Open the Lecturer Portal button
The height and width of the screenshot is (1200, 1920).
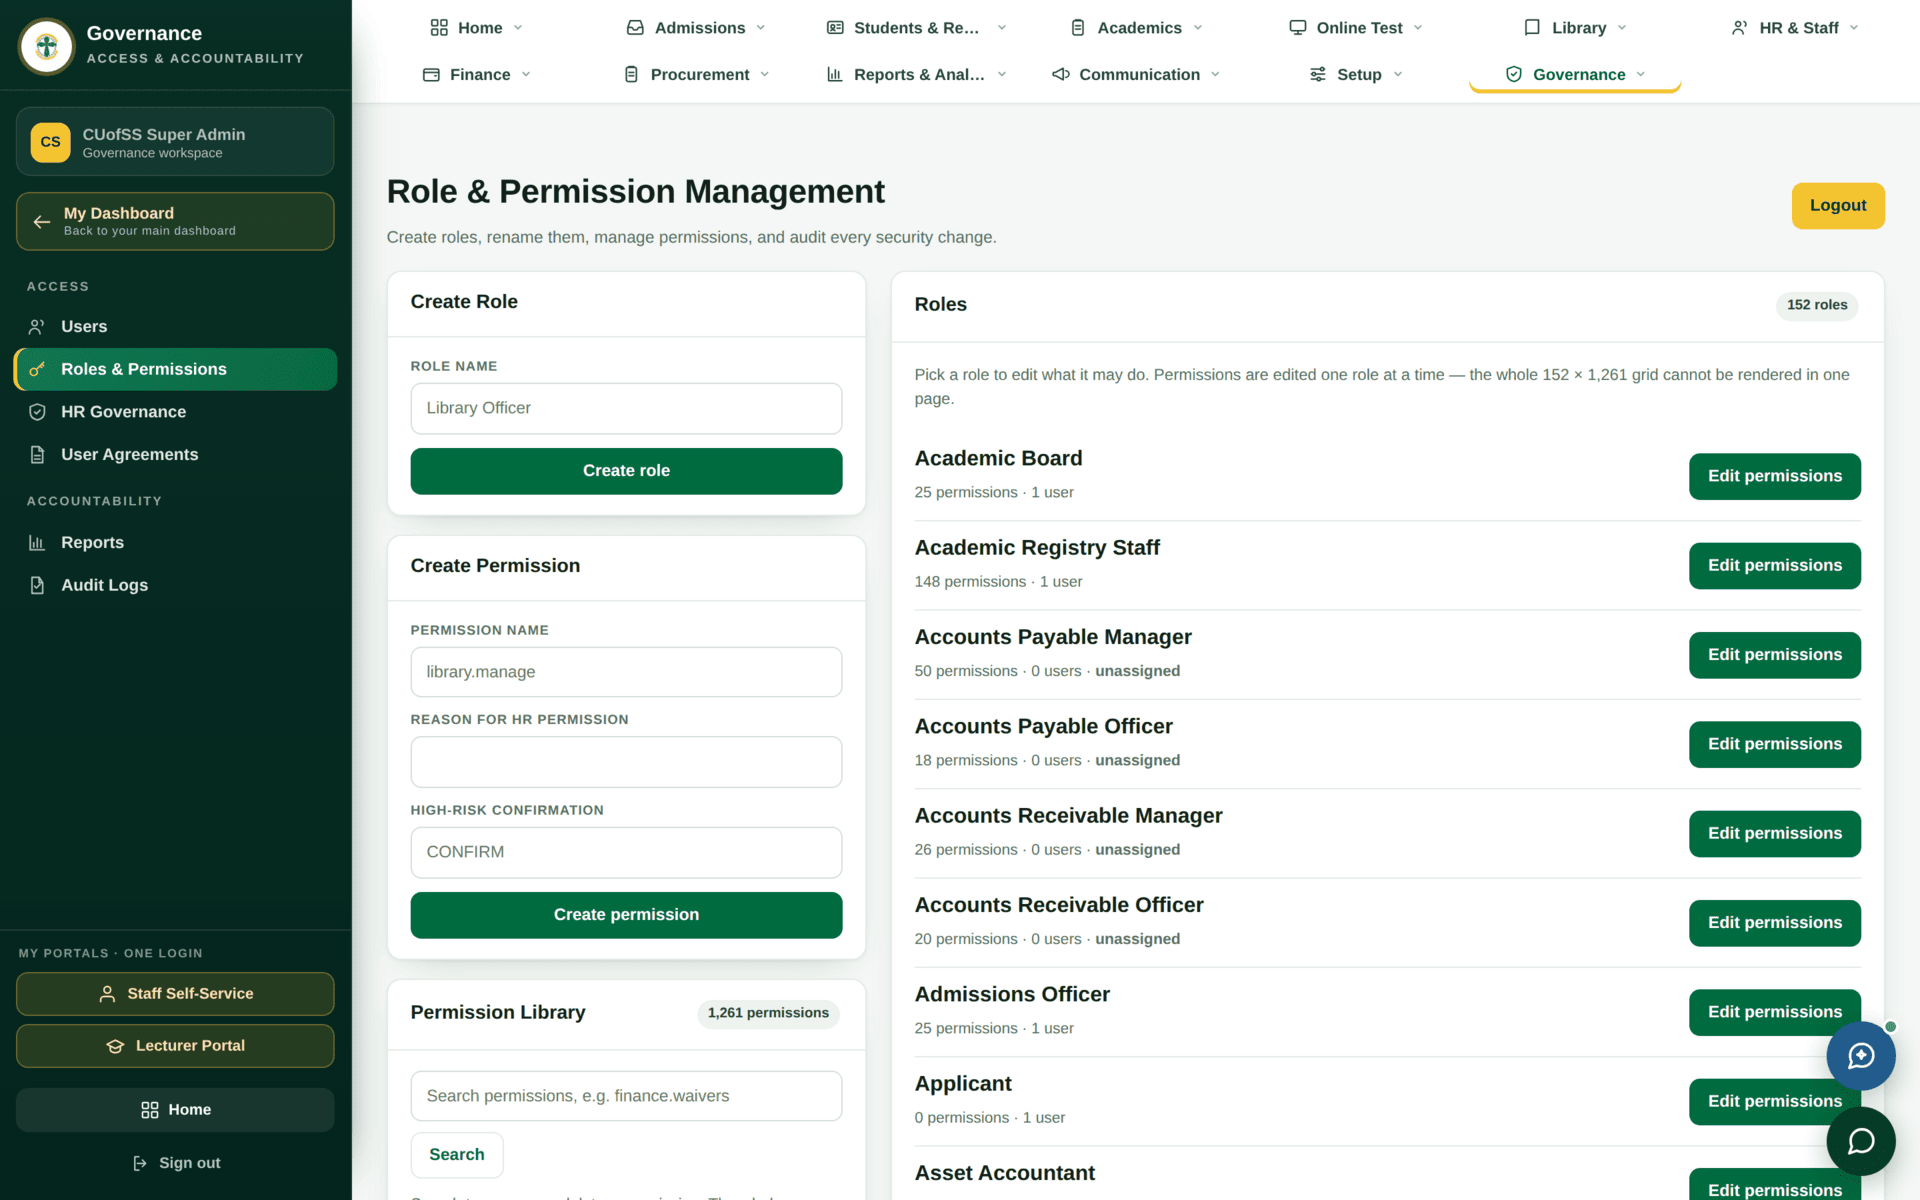[175, 1046]
